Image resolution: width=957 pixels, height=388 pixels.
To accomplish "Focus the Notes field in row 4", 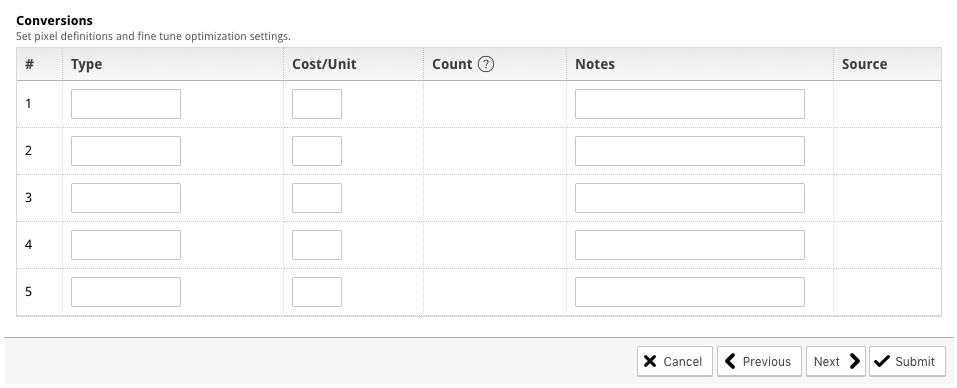I will pyautogui.click(x=690, y=245).
